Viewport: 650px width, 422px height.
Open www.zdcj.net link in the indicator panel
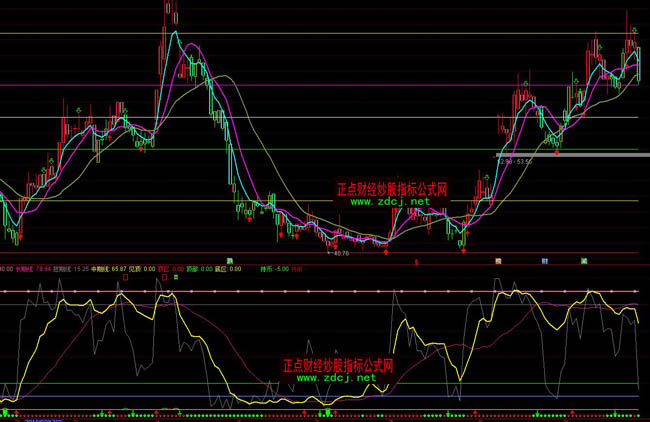pos(337,378)
